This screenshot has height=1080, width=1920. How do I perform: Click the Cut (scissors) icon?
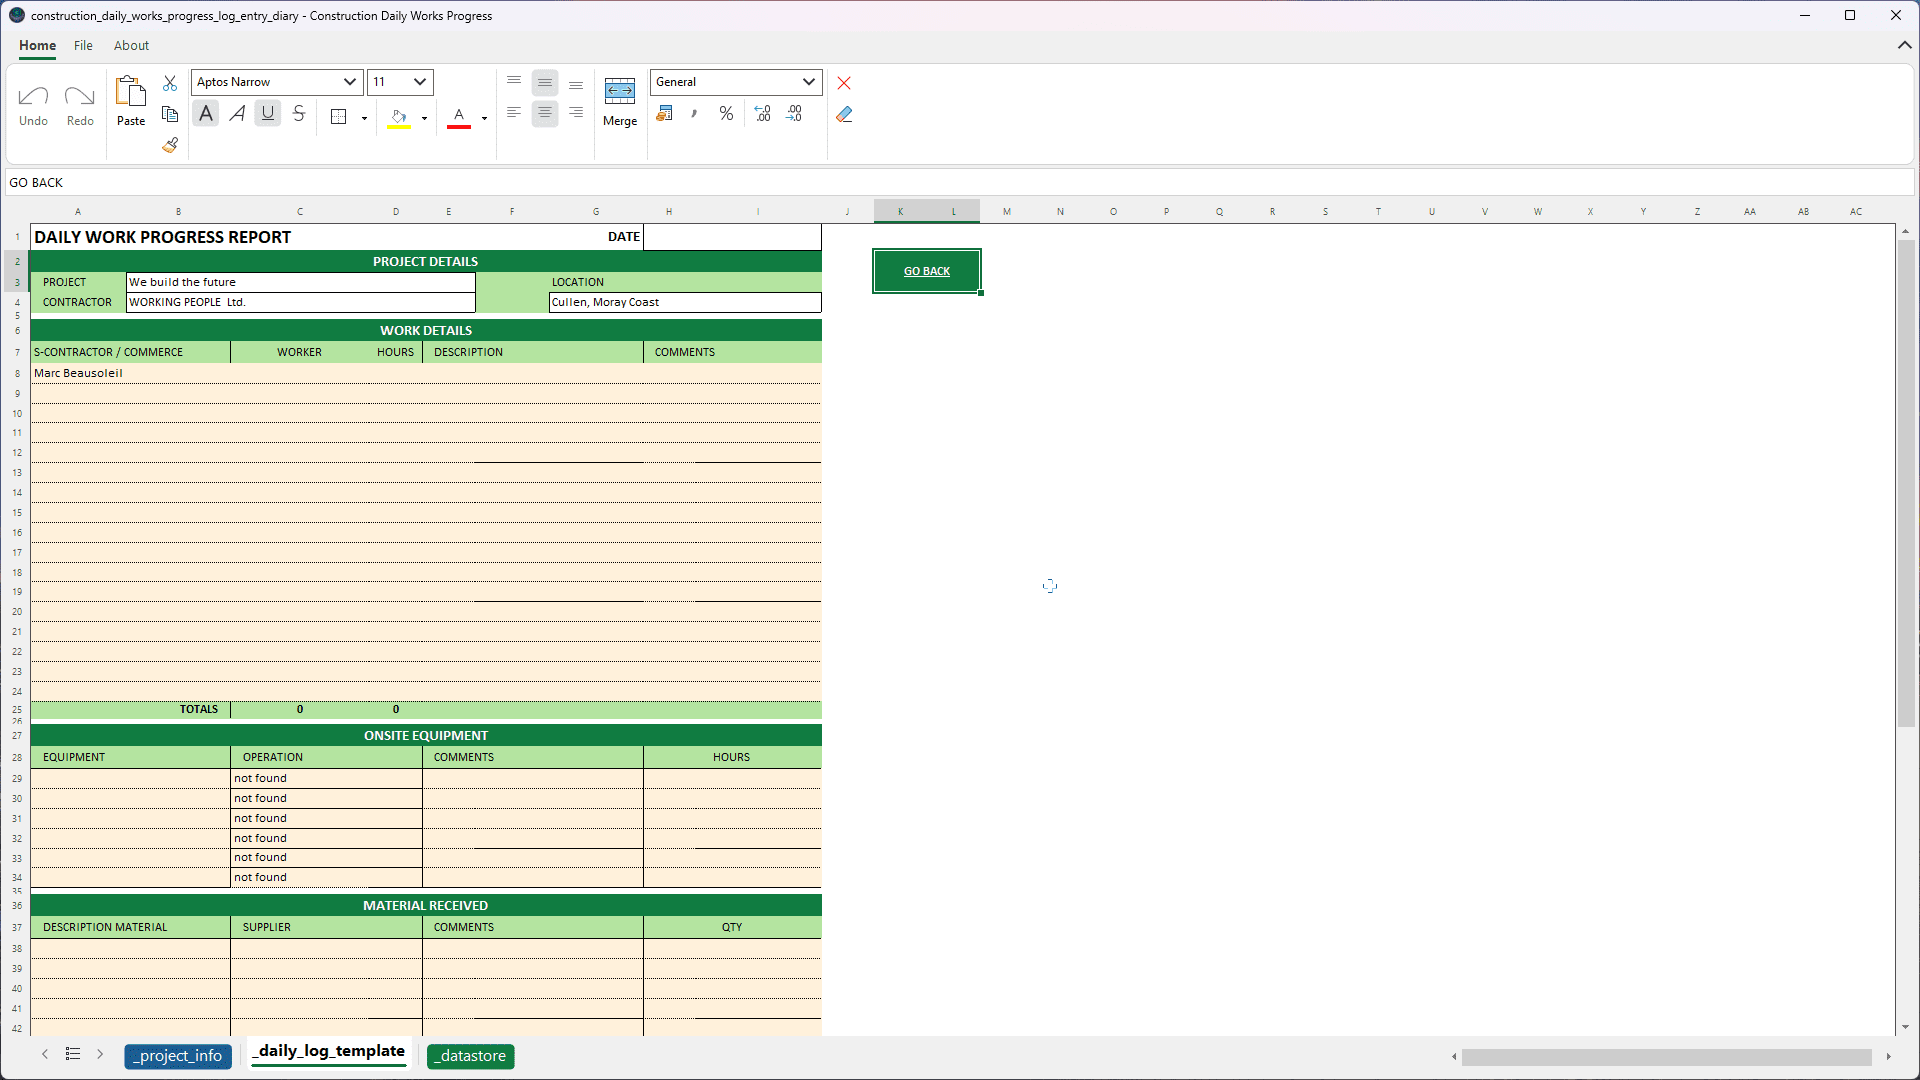[170, 83]
